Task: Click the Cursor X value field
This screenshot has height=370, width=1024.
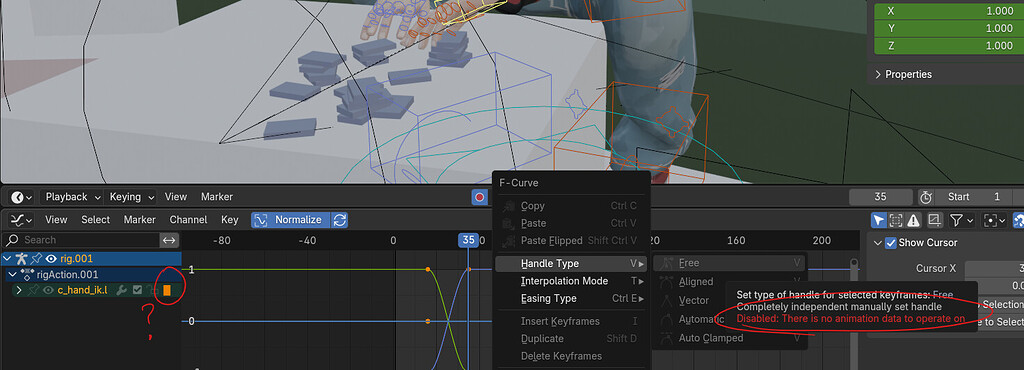Action: pyautogui.click(x=994, y=268)
